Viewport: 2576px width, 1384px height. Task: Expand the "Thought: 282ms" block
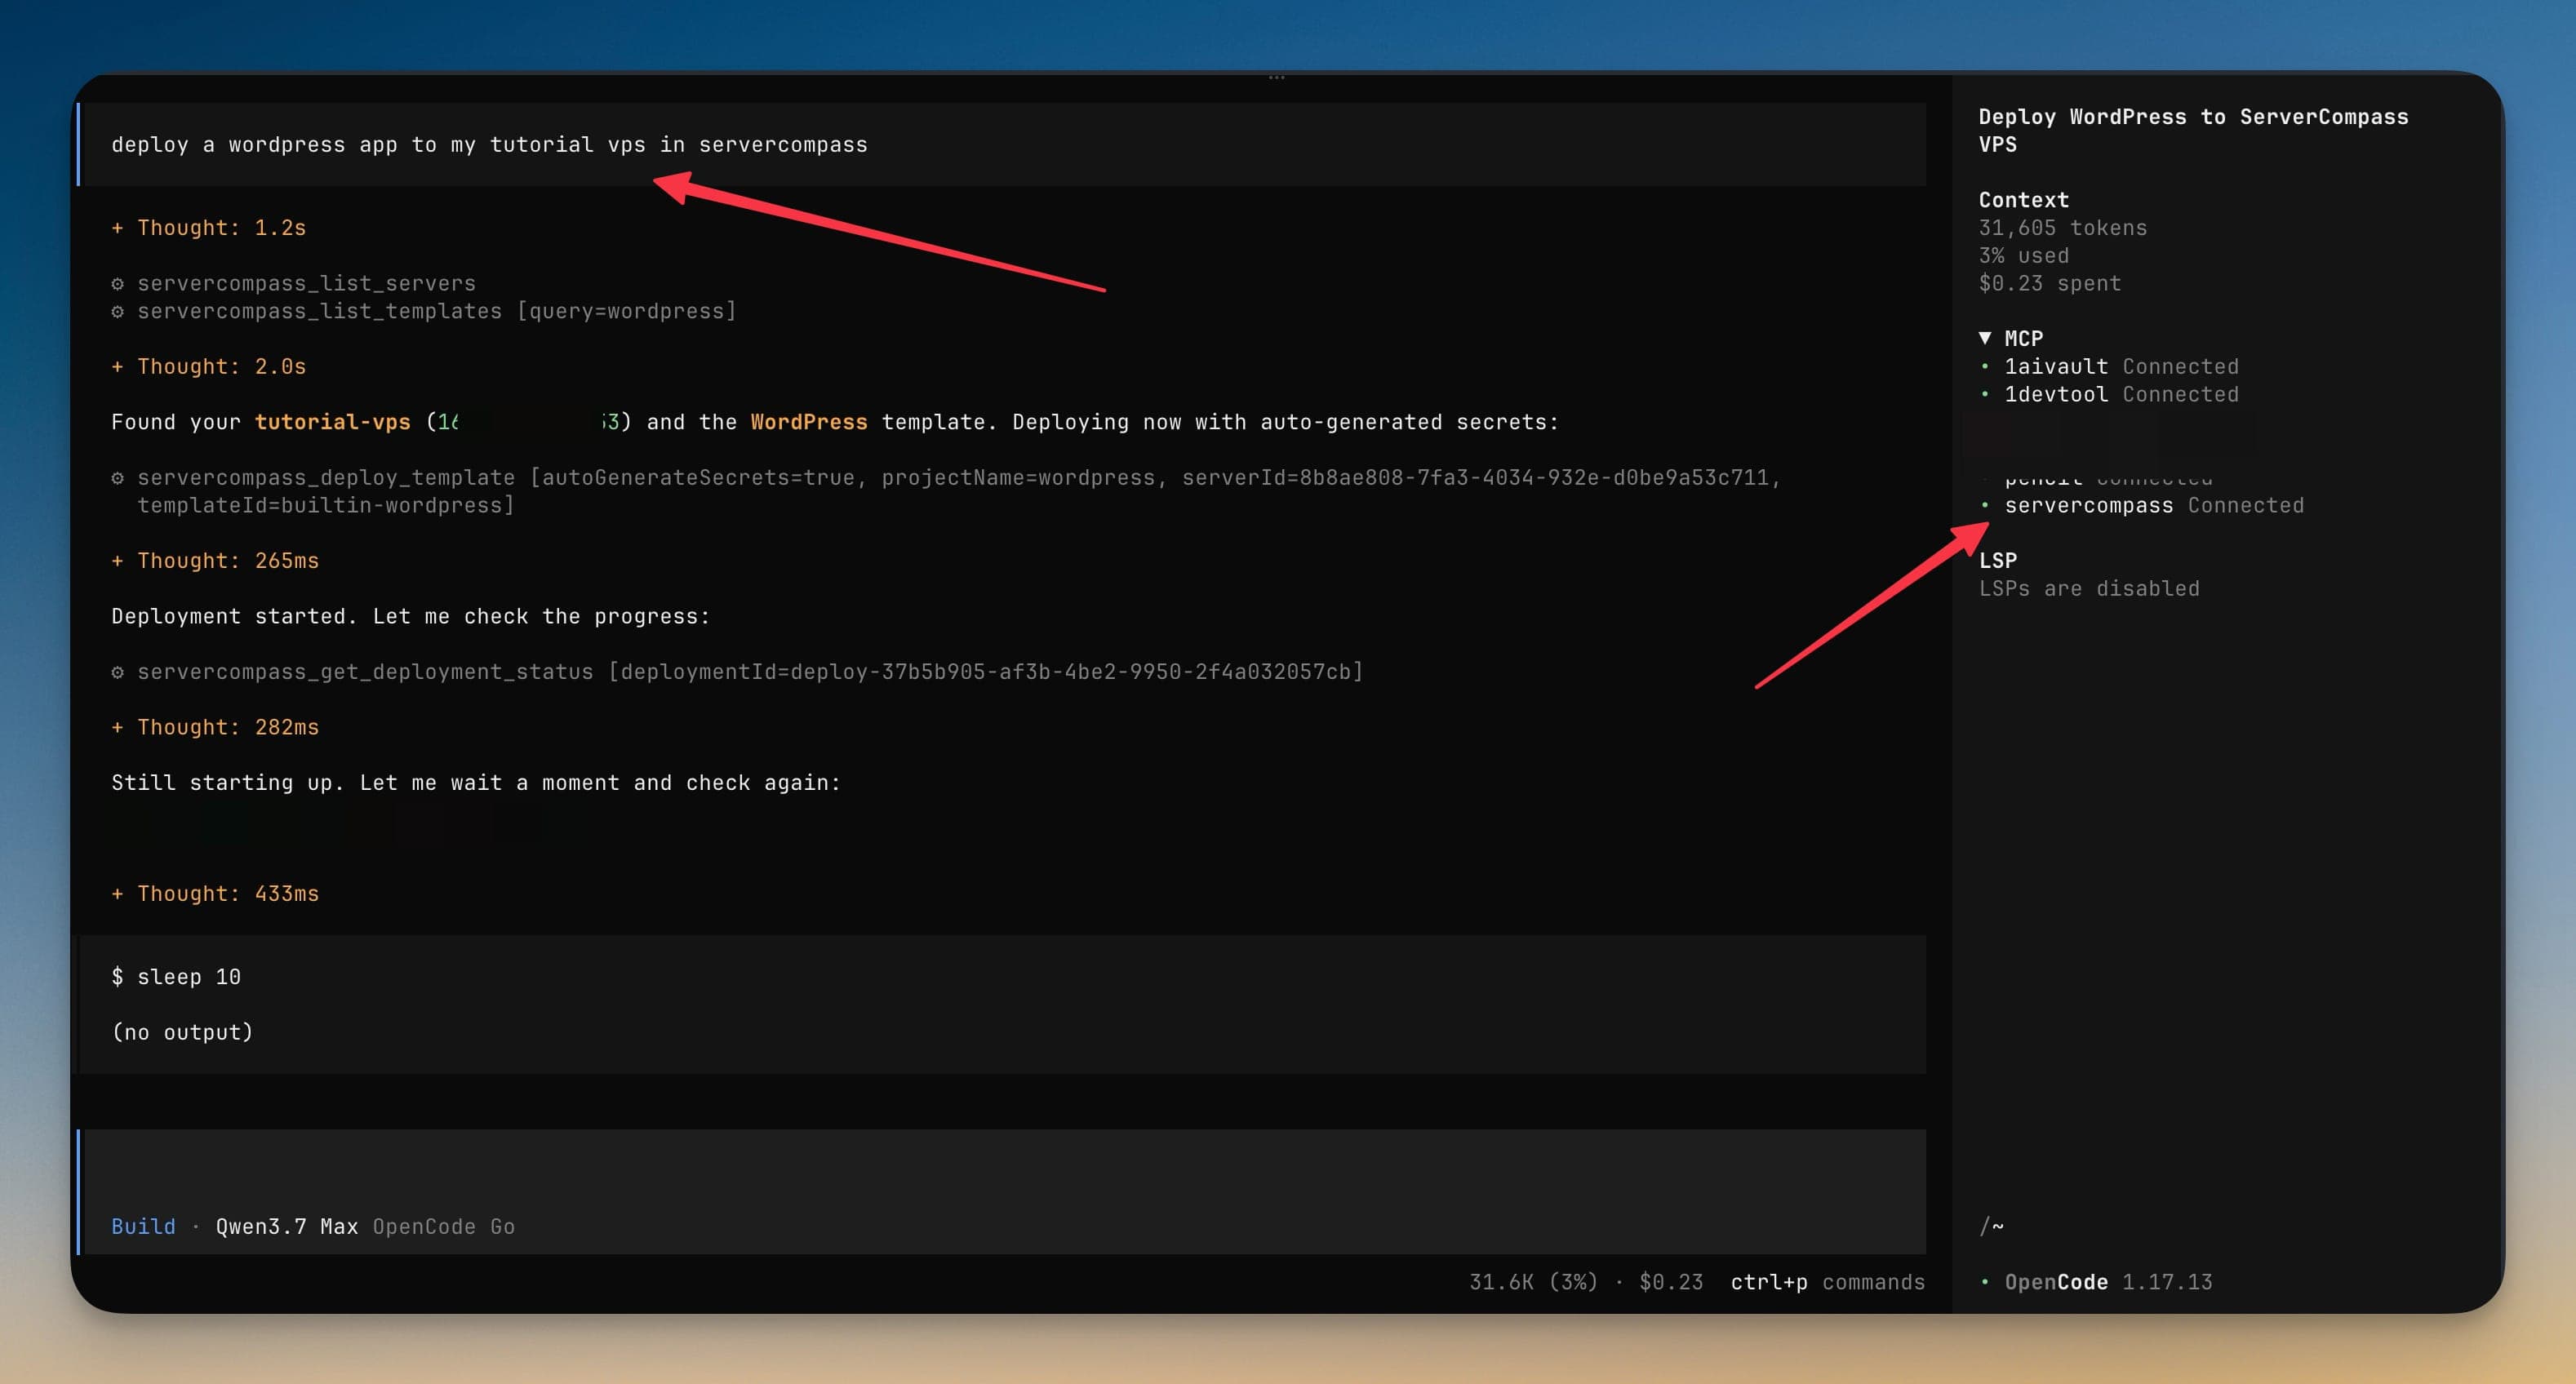[x=215, y=728]
